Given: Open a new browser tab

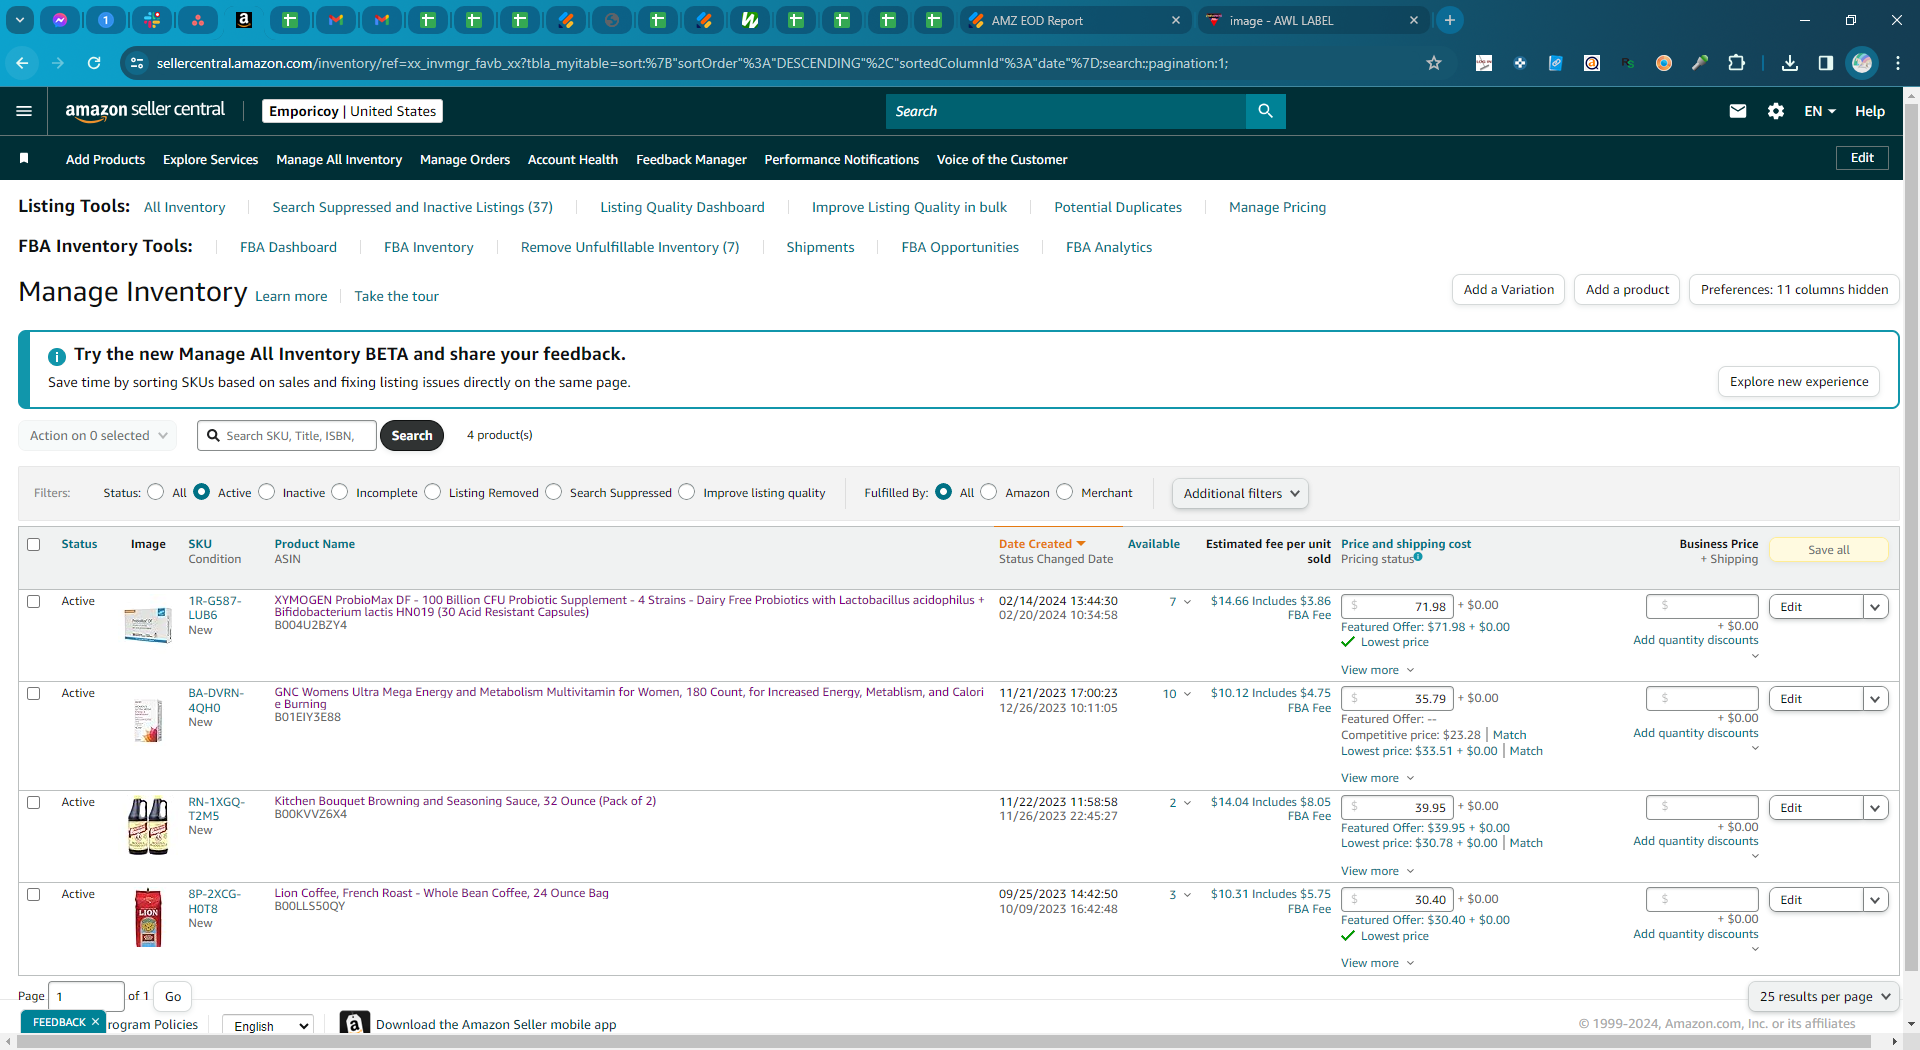Looking at the screenshot, I should pos(1450,20).
